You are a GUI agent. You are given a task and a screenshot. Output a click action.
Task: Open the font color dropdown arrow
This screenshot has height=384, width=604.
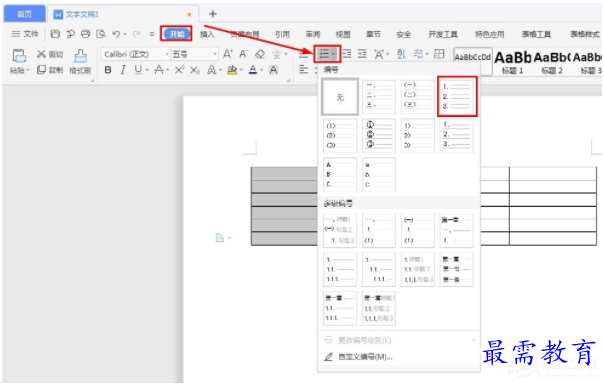click(262, 70)
